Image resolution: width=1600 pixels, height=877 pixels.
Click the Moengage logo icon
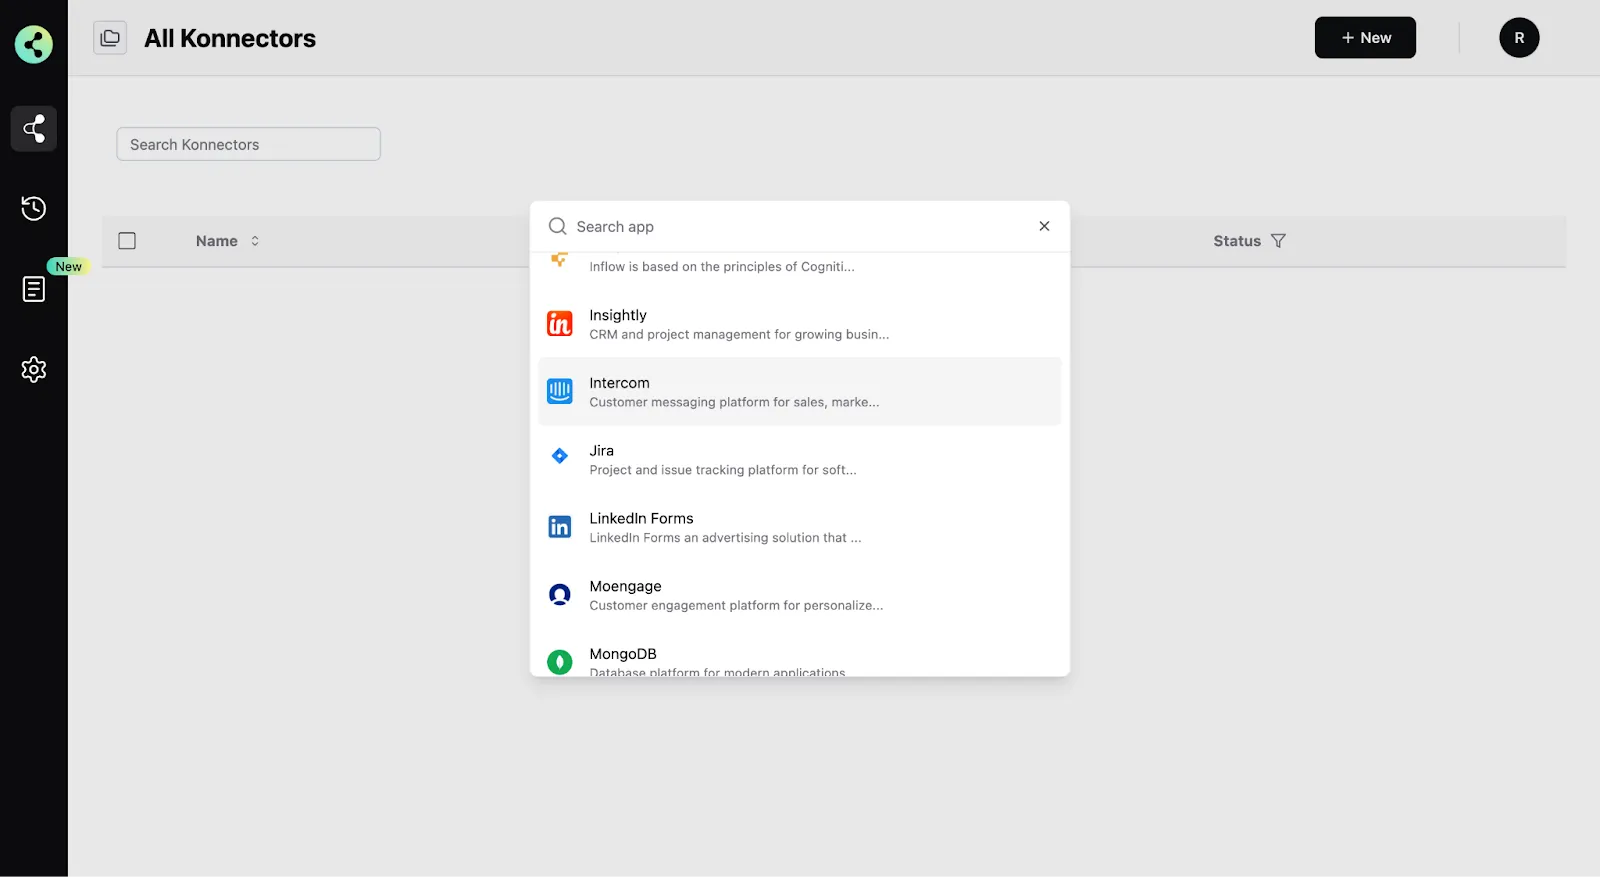[560, 595]
